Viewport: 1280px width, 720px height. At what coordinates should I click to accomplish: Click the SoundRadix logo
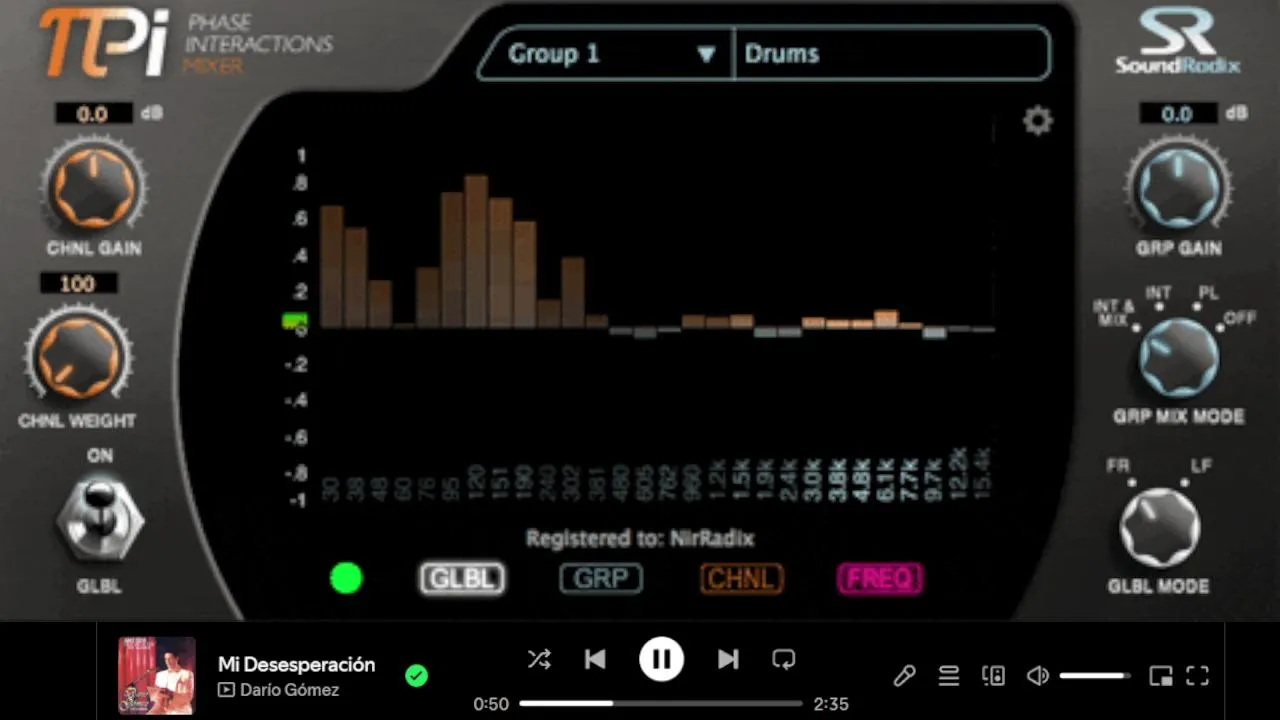[x=1178, y=43]
